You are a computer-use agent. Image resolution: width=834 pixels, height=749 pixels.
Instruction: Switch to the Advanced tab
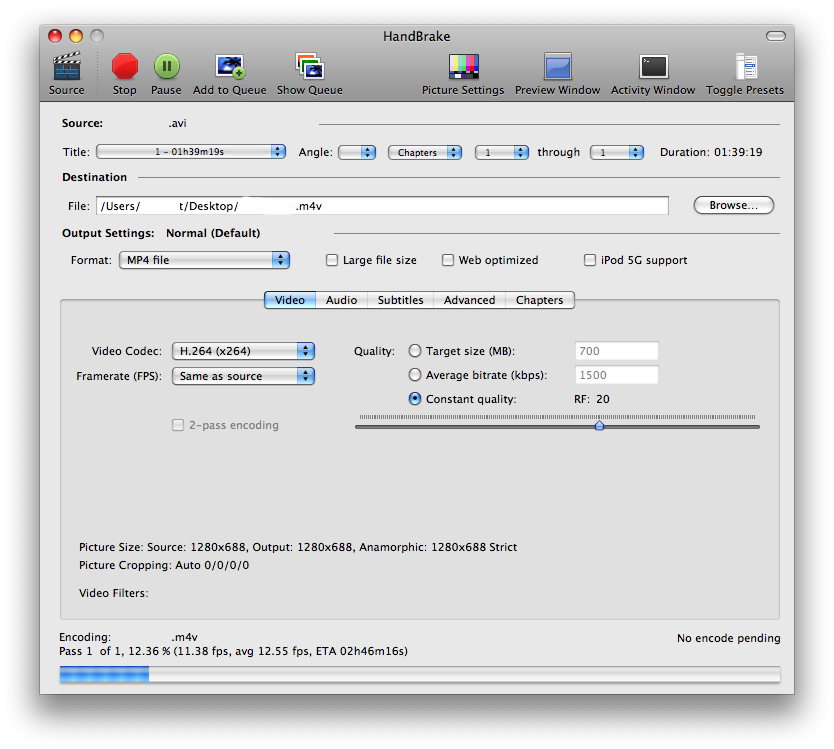[x=470, y=300]
